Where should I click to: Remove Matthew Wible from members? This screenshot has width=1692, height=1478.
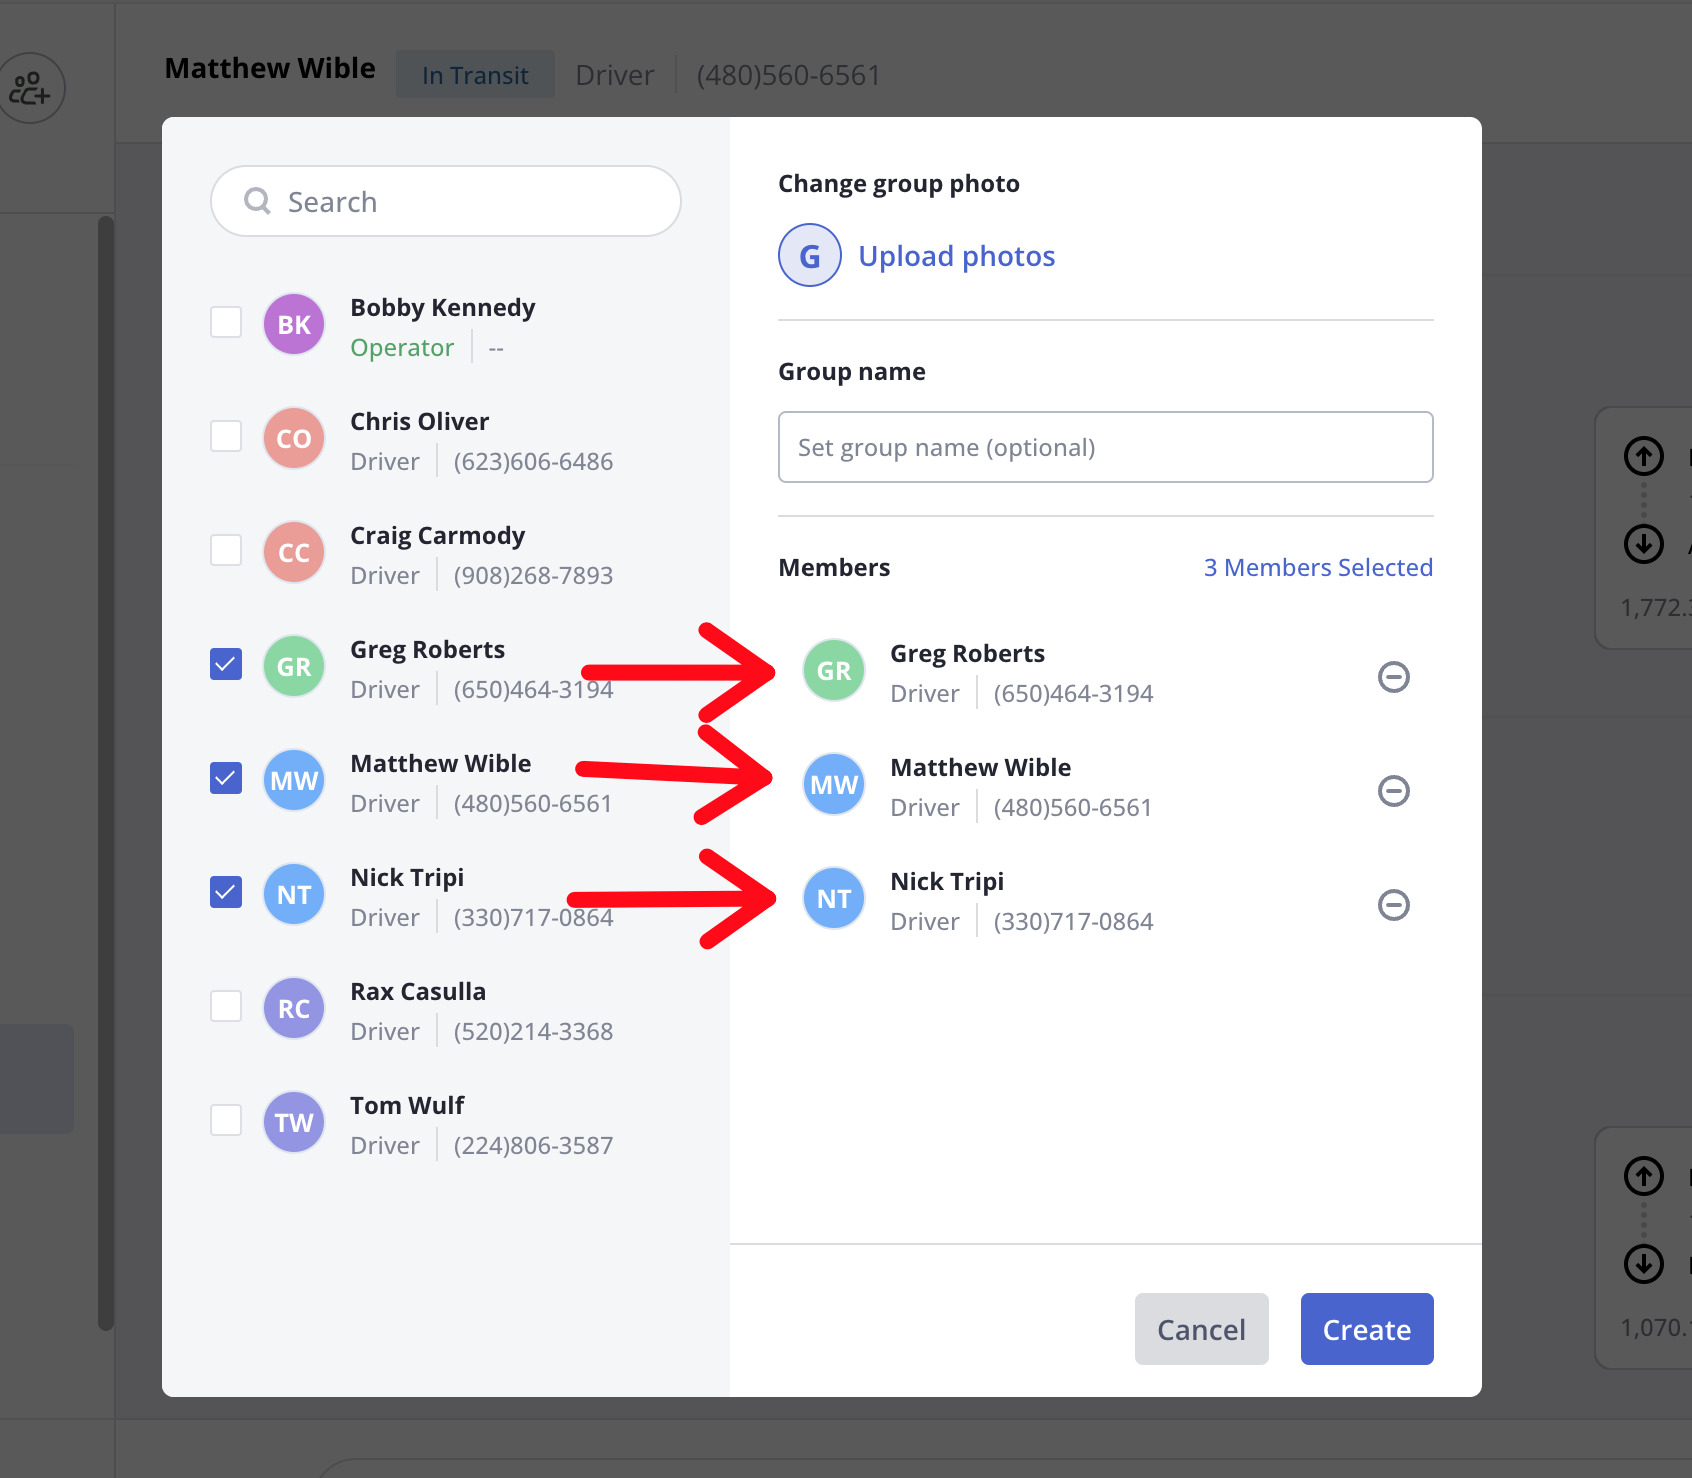[1393, 791]
